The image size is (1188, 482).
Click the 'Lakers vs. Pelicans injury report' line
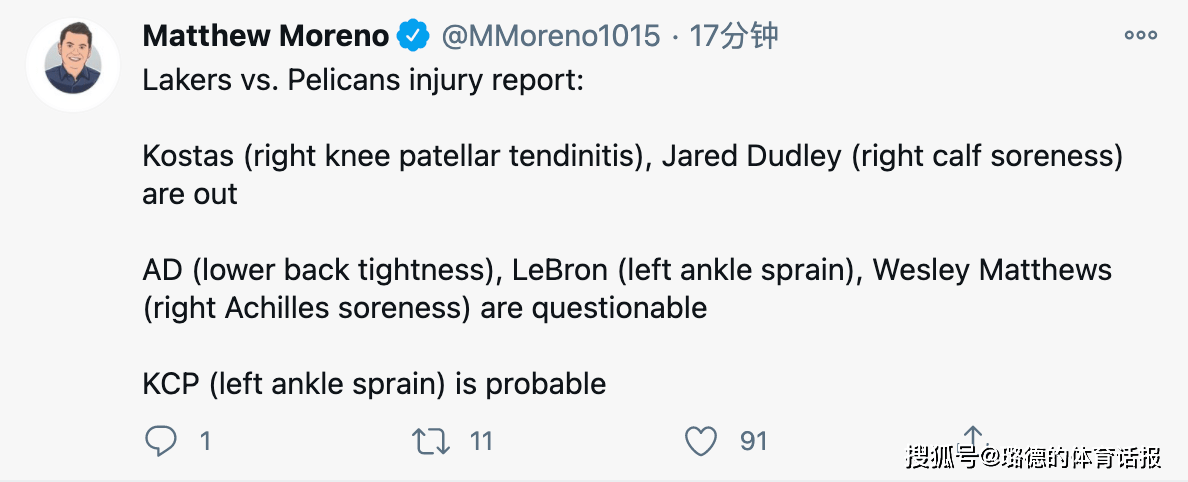[x=363, y=80]
